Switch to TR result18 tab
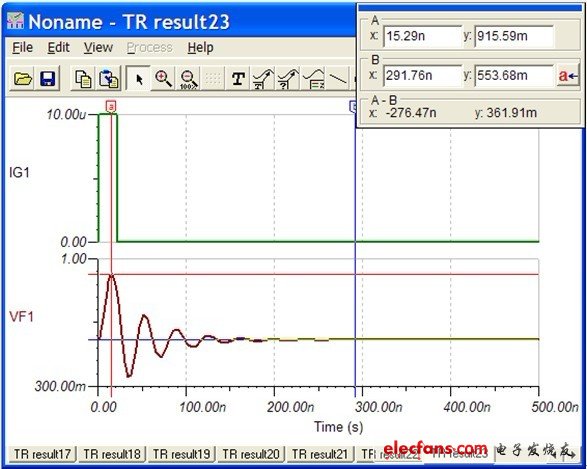Image resolution: width=587 pixels, height=469 pixels. coord(112,454)
